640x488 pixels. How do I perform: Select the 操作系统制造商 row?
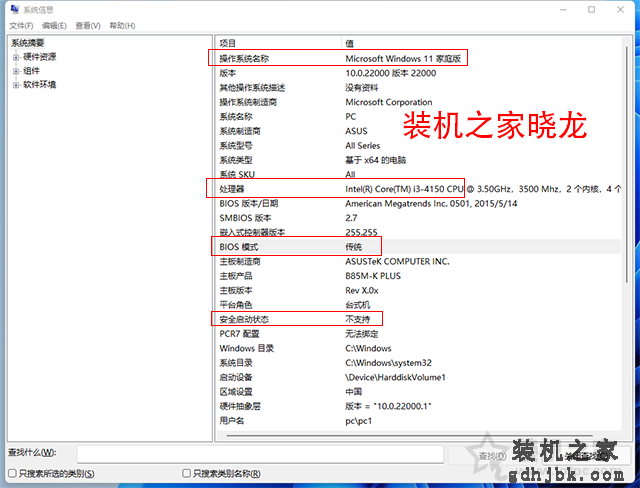coord(418,102)
